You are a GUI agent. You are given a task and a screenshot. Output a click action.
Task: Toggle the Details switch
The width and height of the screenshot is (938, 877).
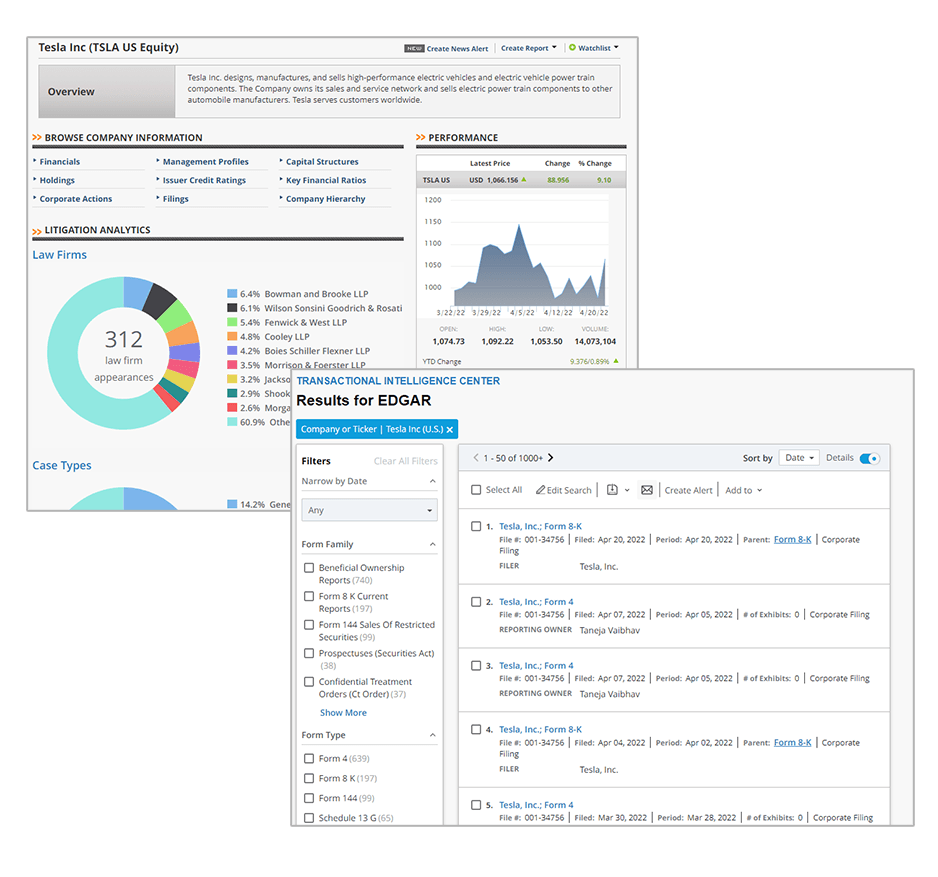click(x=870, y=459)
